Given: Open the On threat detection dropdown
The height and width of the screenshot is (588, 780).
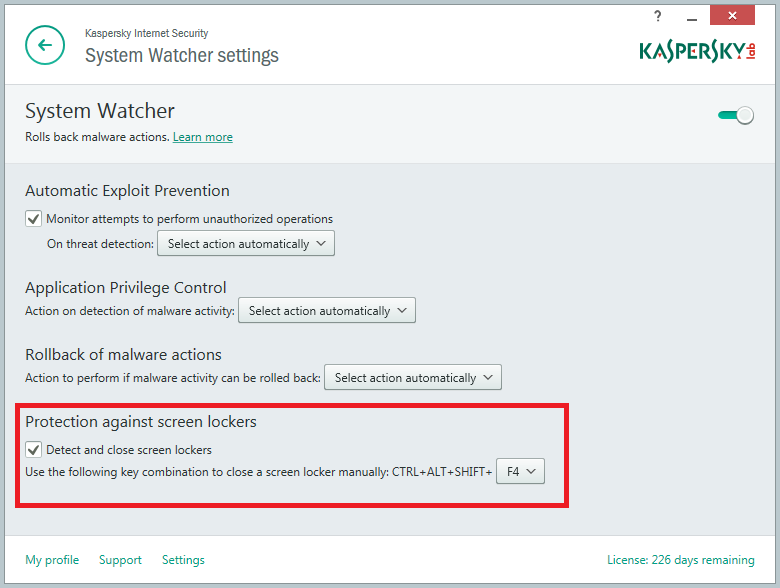Looking at the screenshot, I should (x=246, y=243).
